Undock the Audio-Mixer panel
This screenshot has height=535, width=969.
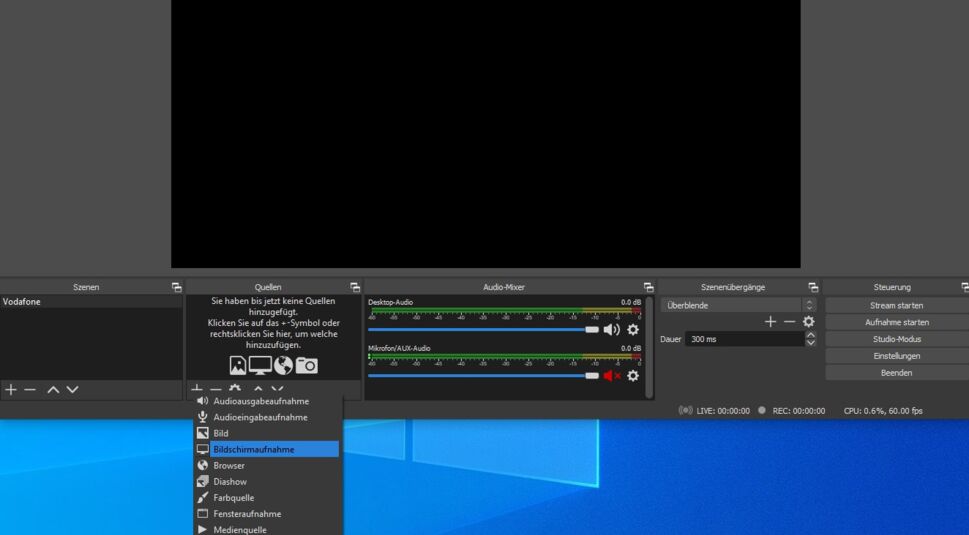648,288
